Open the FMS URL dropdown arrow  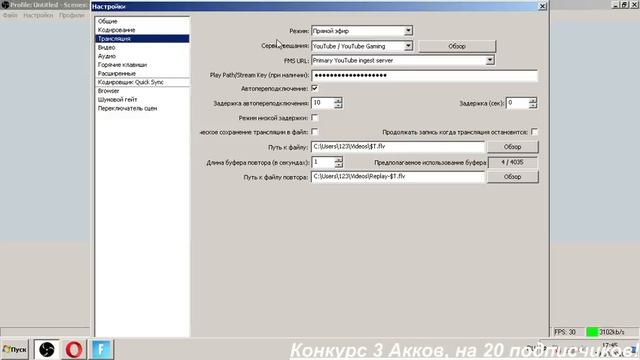point(489,60)
